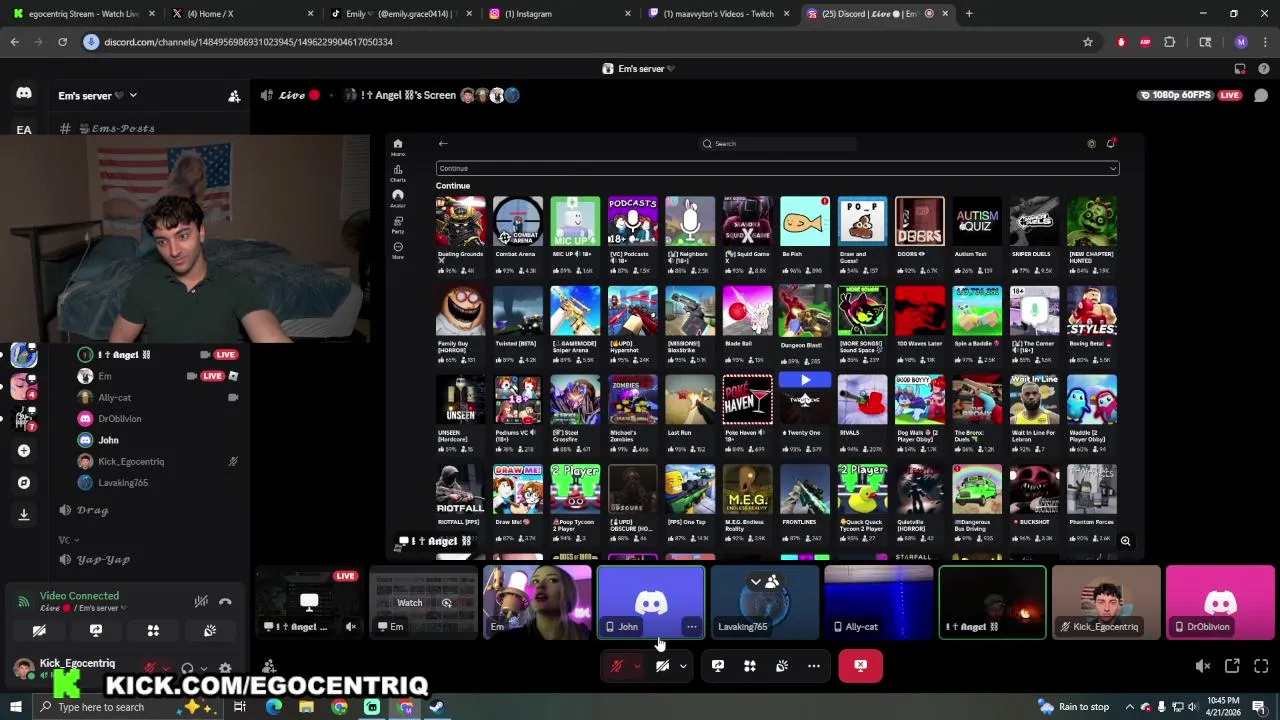Open More options ellipsis in call bar
1280x720 pixels.
[x=814, y=666]
